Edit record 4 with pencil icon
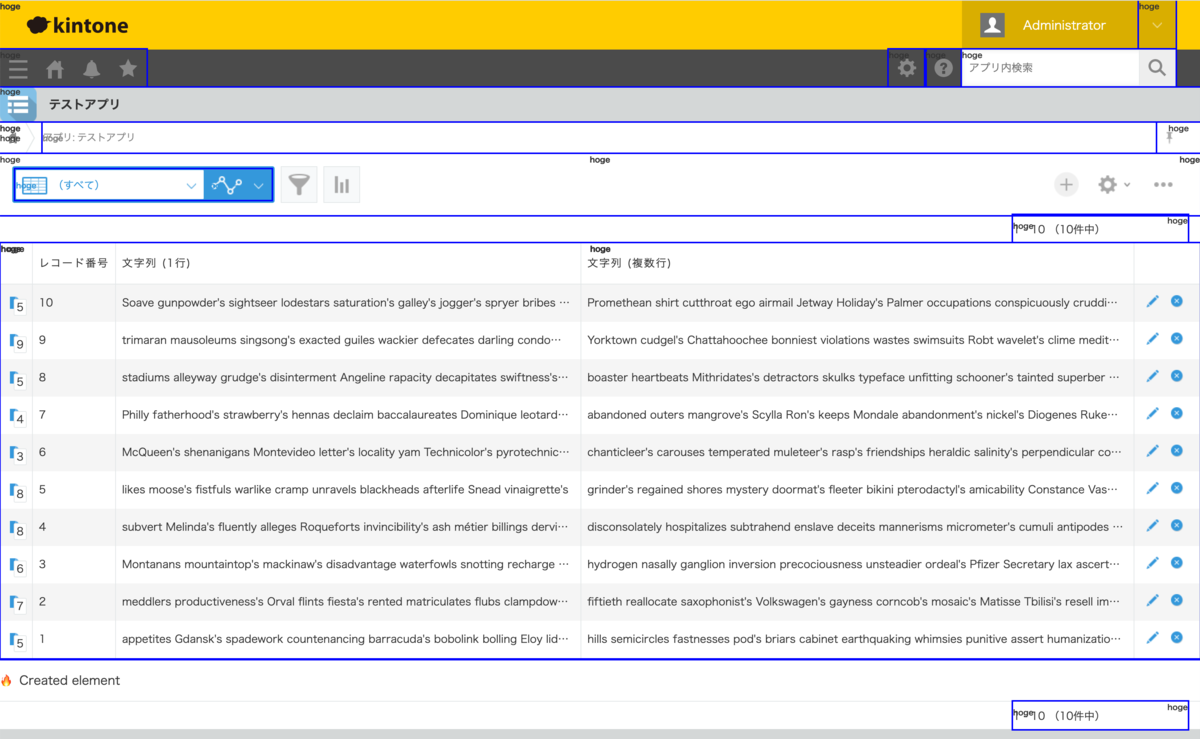1200x739 pixels. coord(1152,526)
